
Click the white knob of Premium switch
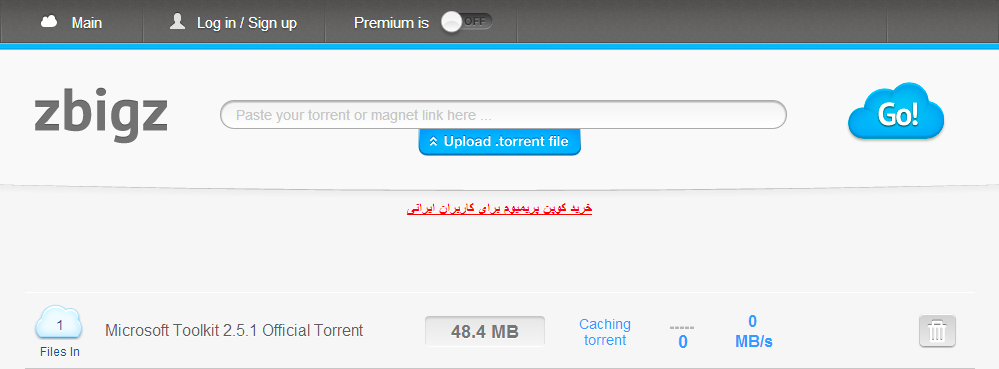point(451,22)
